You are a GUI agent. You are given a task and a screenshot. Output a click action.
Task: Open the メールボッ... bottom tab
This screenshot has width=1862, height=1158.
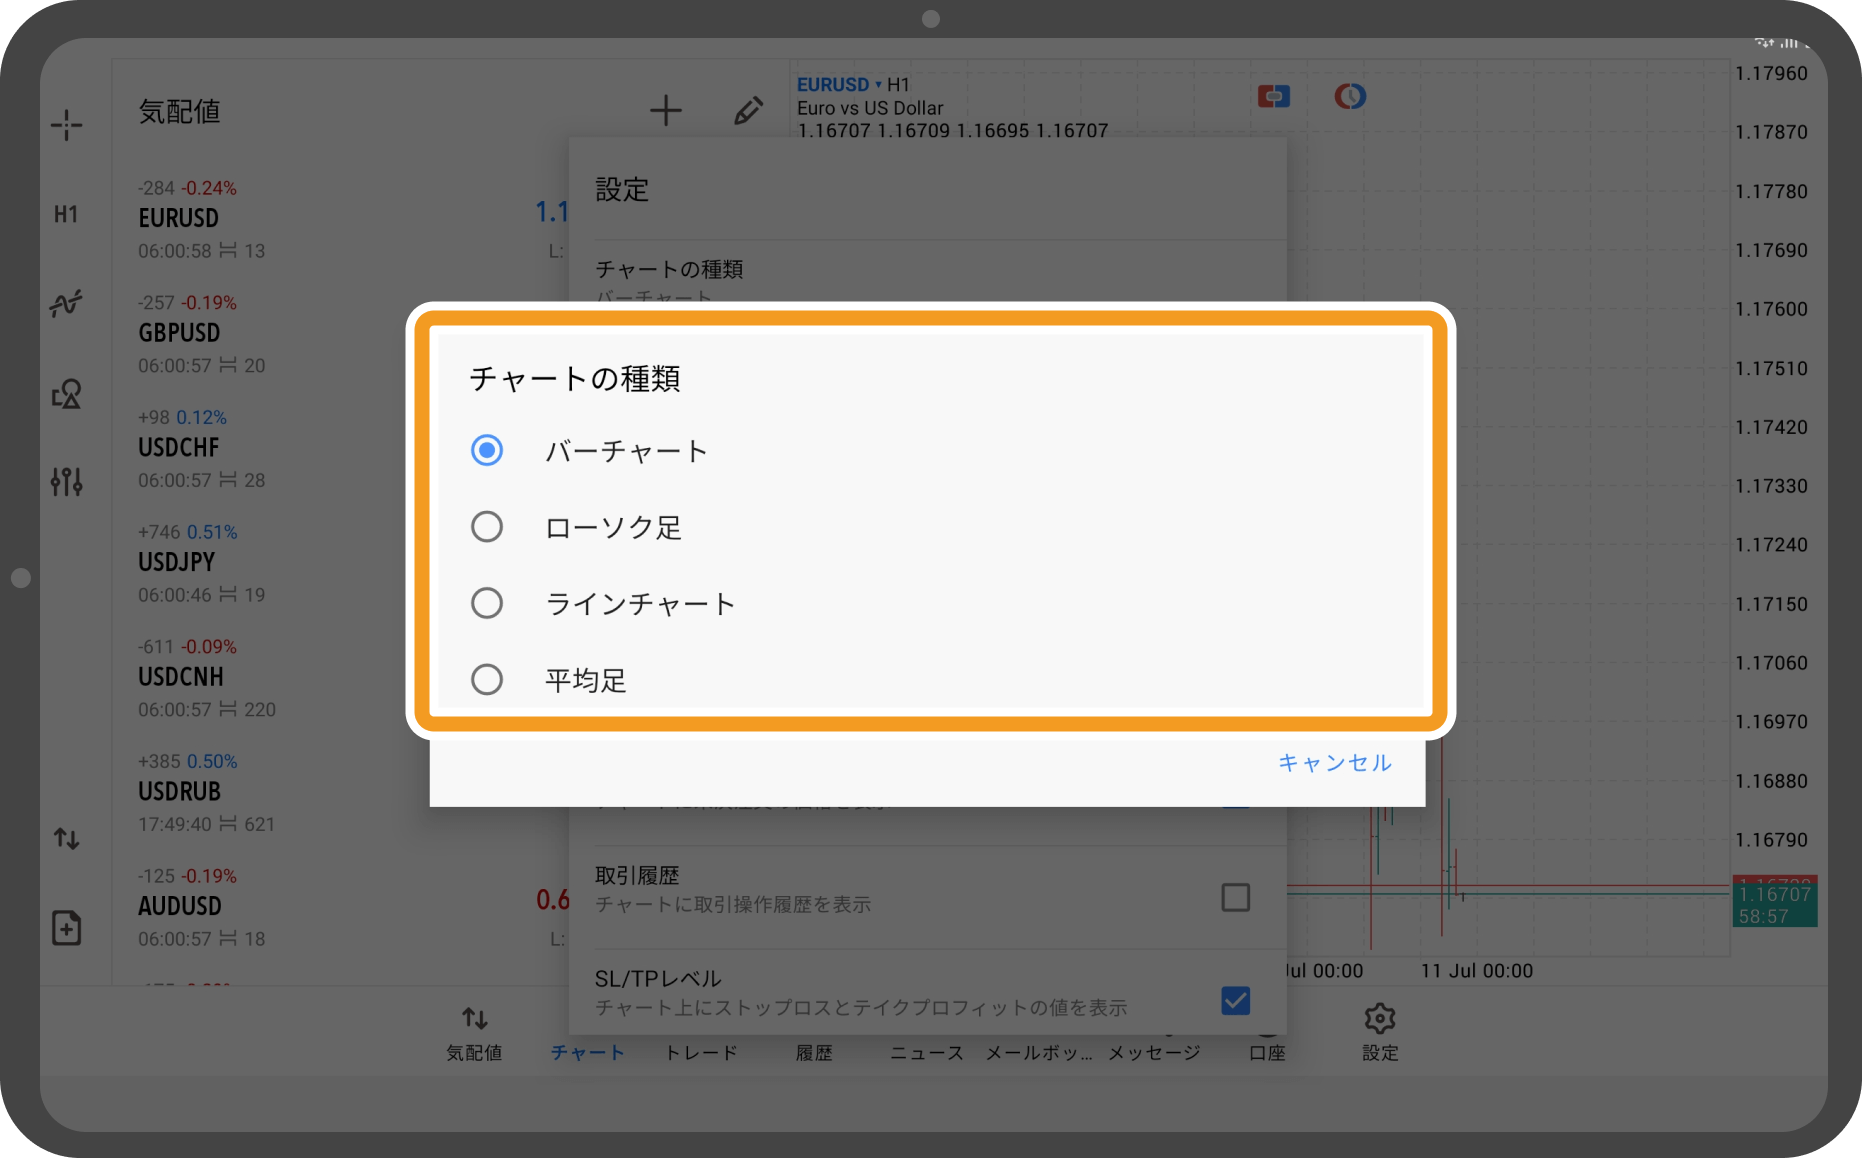(1039, 1052)
